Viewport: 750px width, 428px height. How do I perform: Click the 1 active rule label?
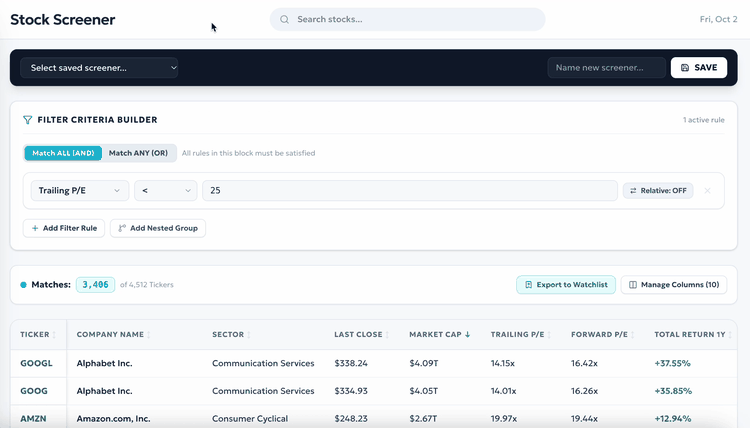tap(704, 120)
